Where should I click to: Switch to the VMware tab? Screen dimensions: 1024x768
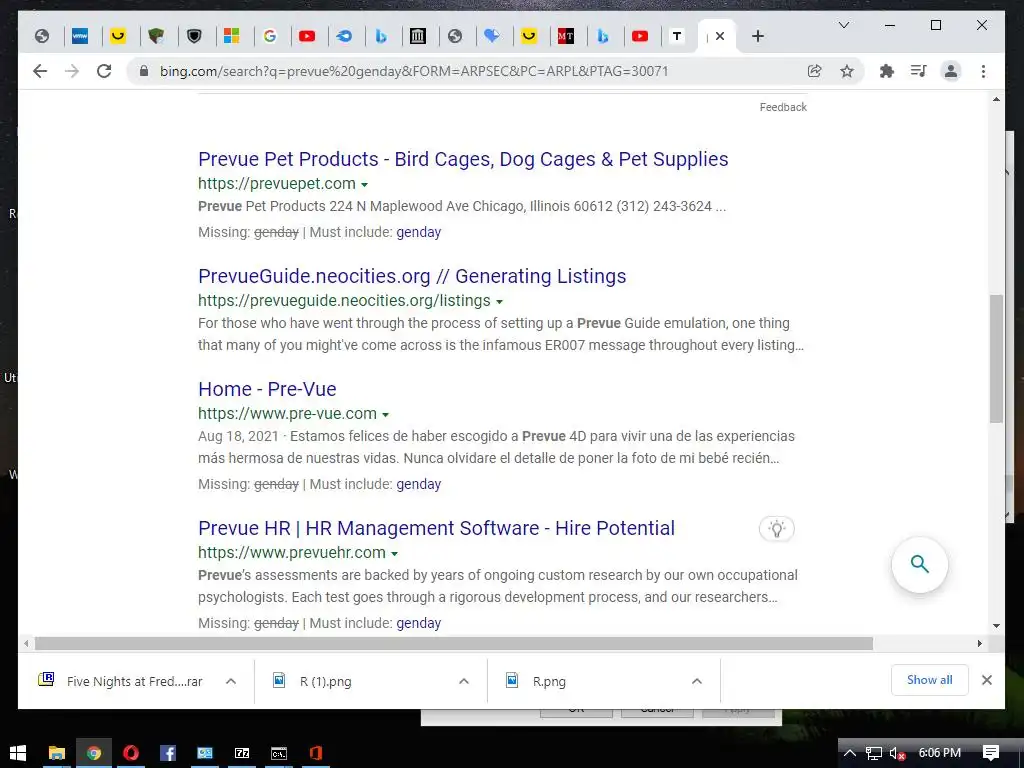tap(80, 37)
